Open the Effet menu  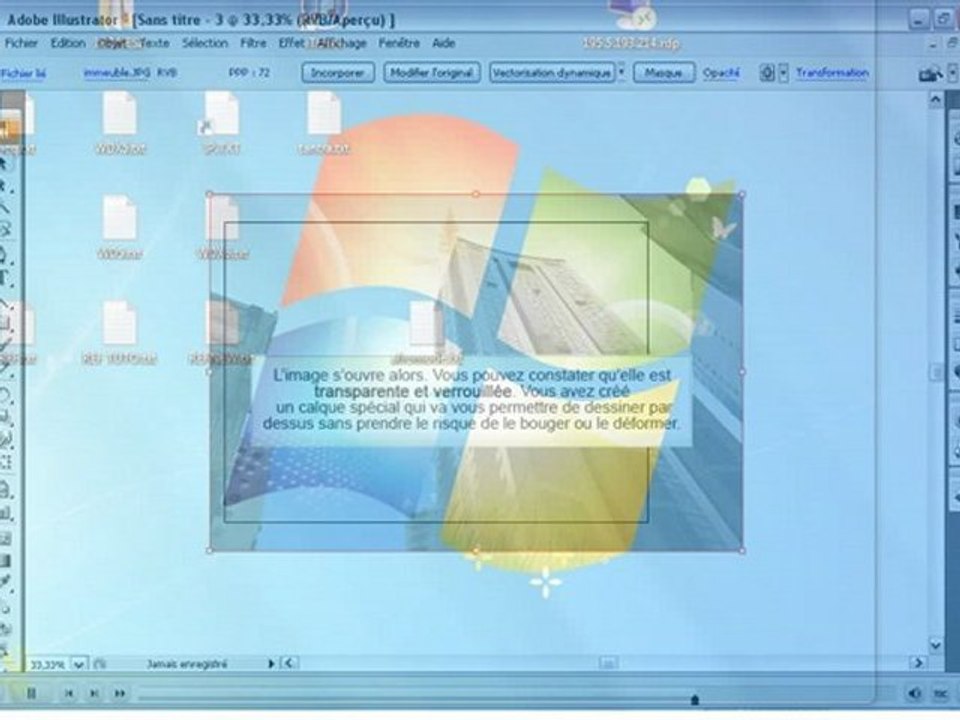point(291,43)
